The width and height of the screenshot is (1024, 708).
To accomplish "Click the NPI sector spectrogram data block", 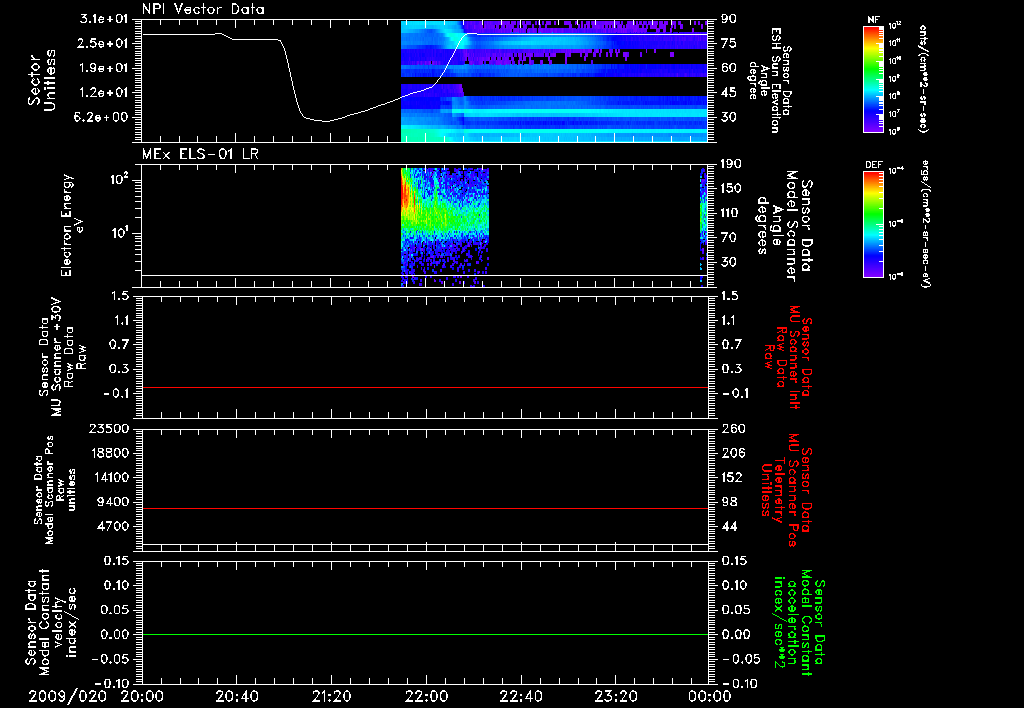I will click(554, 81).
